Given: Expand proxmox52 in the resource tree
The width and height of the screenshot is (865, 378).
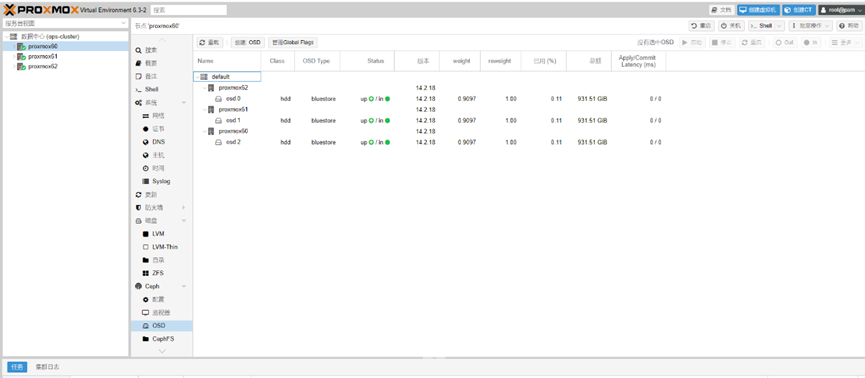Looking at the screenshot, I should point(14,66).
